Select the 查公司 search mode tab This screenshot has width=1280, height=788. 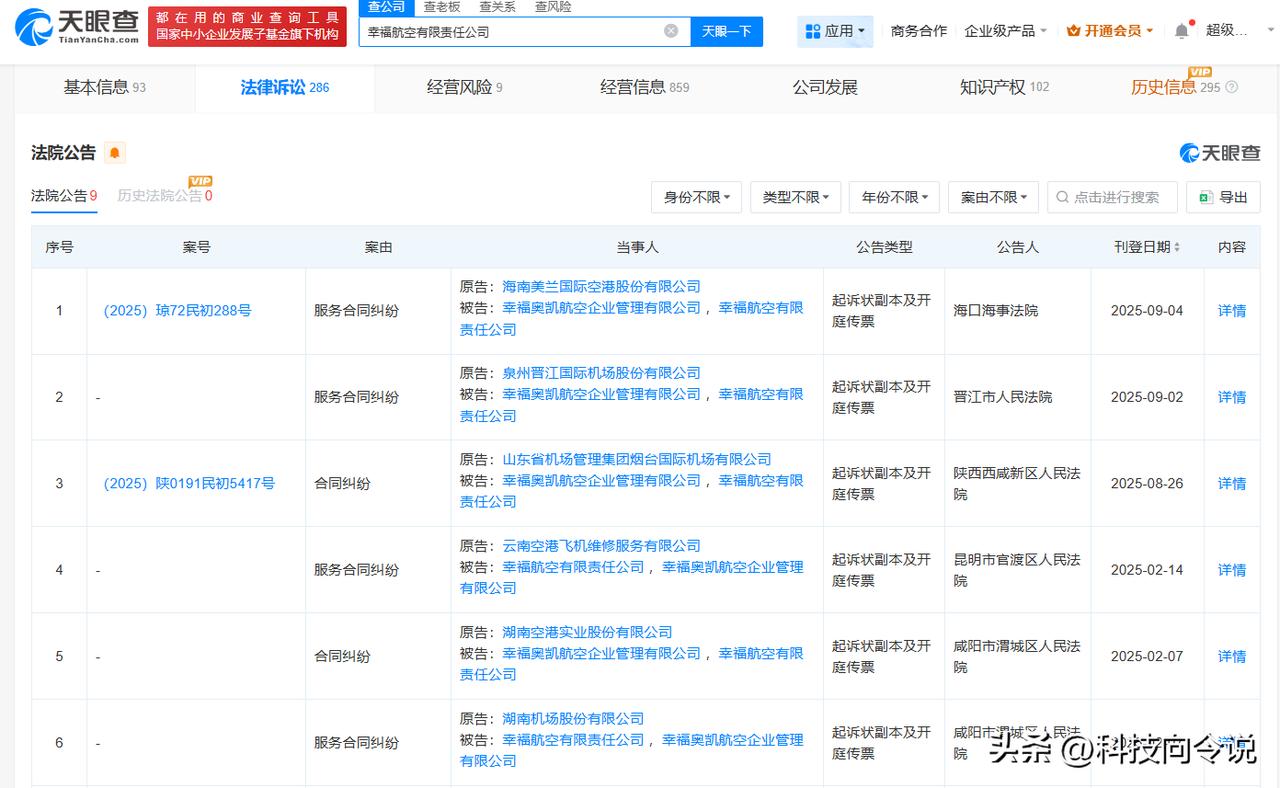click(386, 7)
